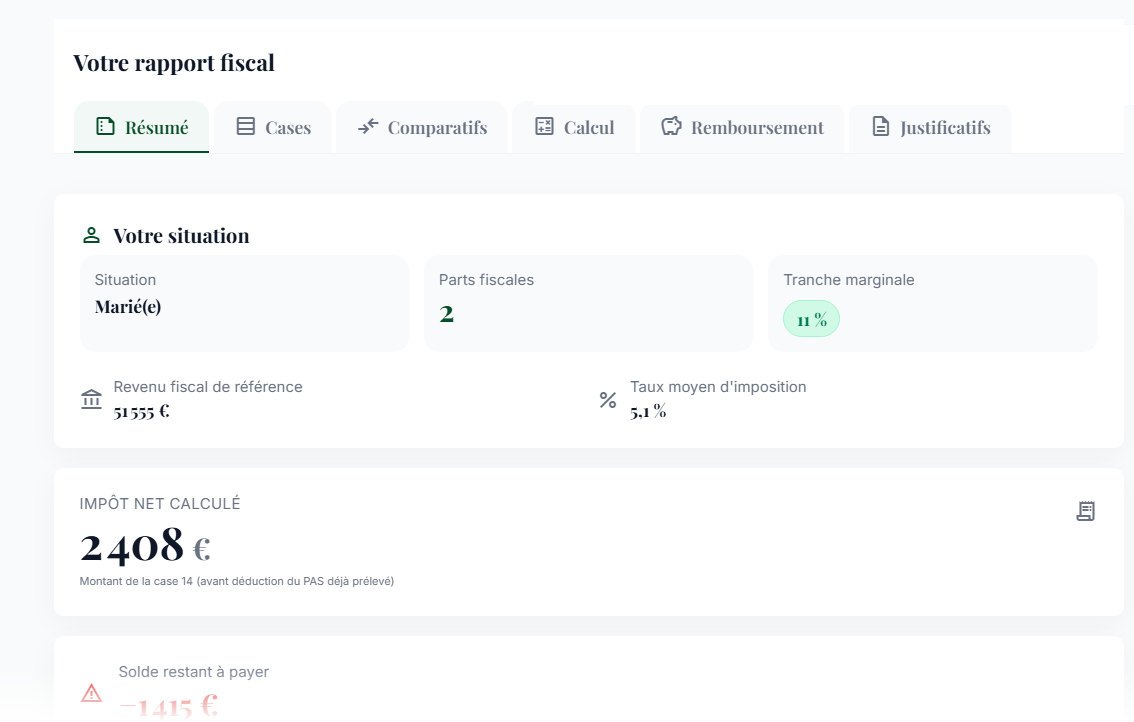Screen dimensions: 1134x722
Task: Select the Remboursement tab
Action: click(742, 128)
